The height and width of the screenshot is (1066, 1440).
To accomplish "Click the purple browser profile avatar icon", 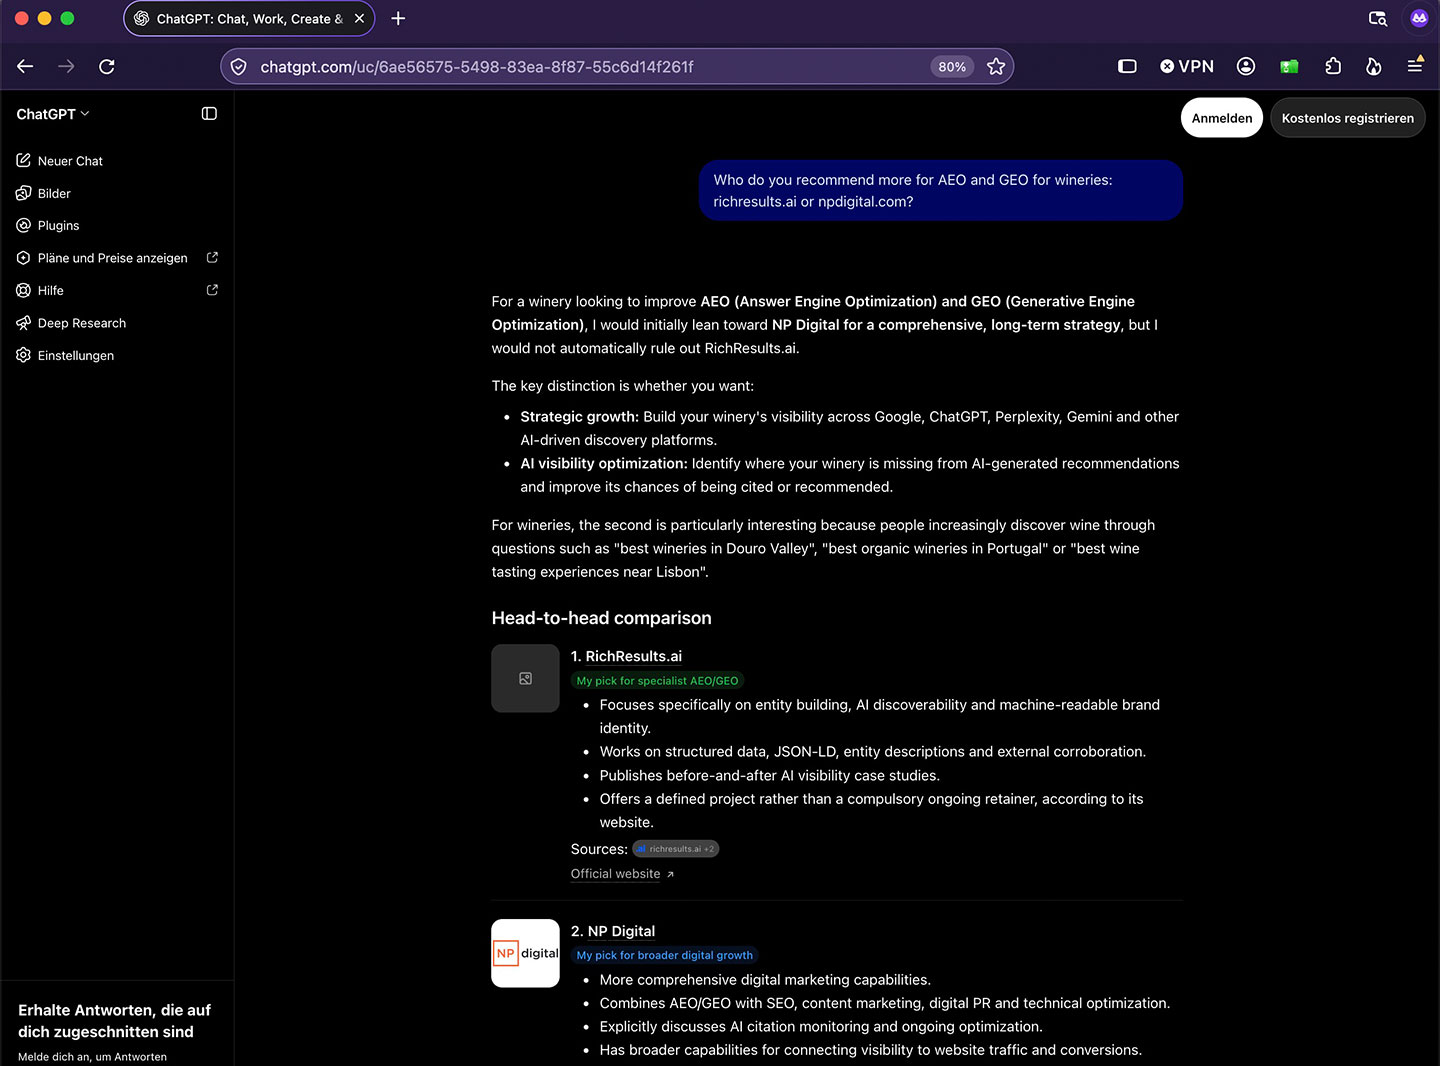I will (1419, 18).
